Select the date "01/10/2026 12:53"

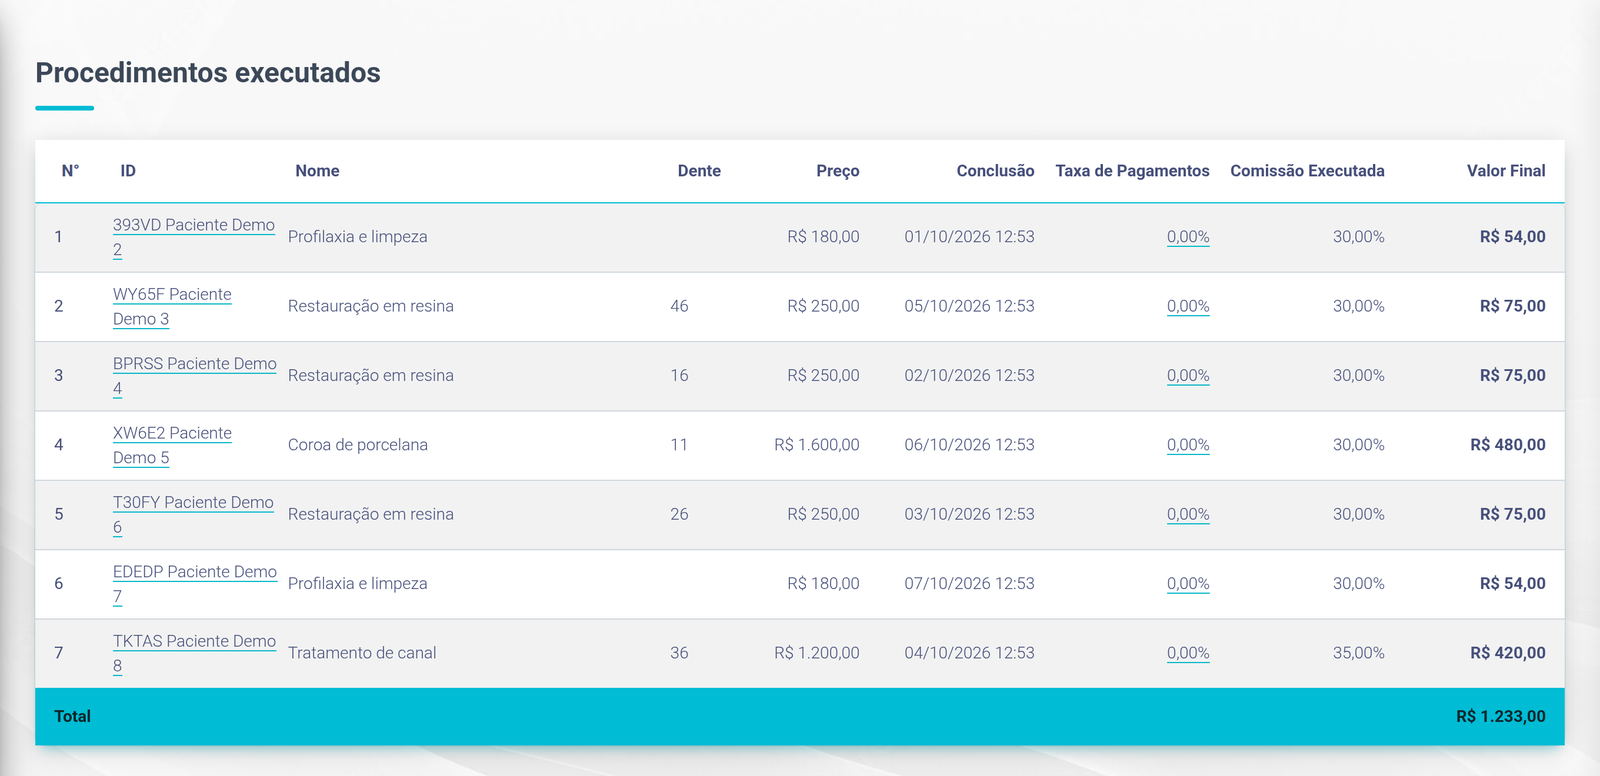(x=970, y=237)
